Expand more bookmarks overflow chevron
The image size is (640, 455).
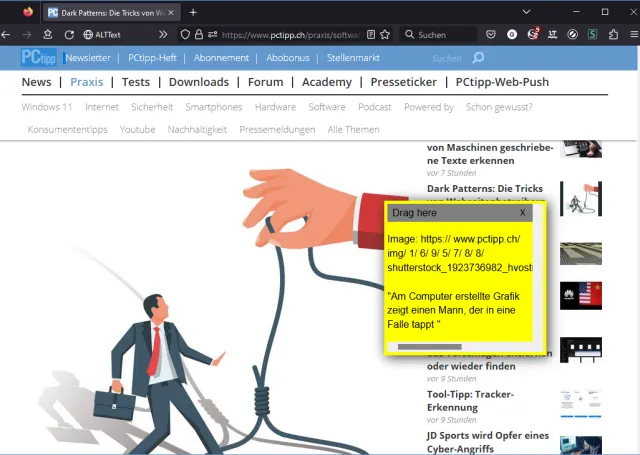[163, 34]
